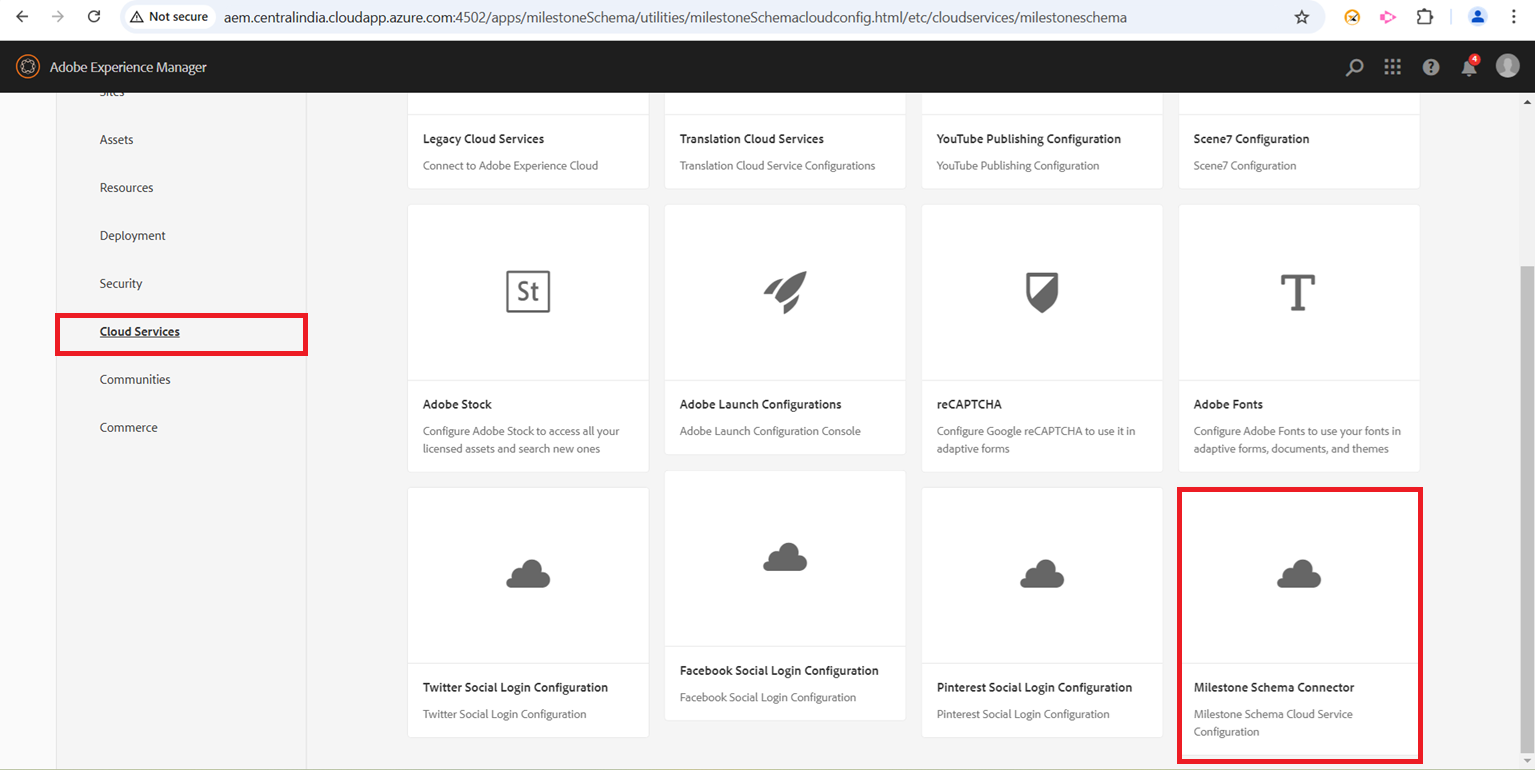Click the Not secure warning indicator
The height and width of the screenshot is (770, 1535).
tap(169, 17)
